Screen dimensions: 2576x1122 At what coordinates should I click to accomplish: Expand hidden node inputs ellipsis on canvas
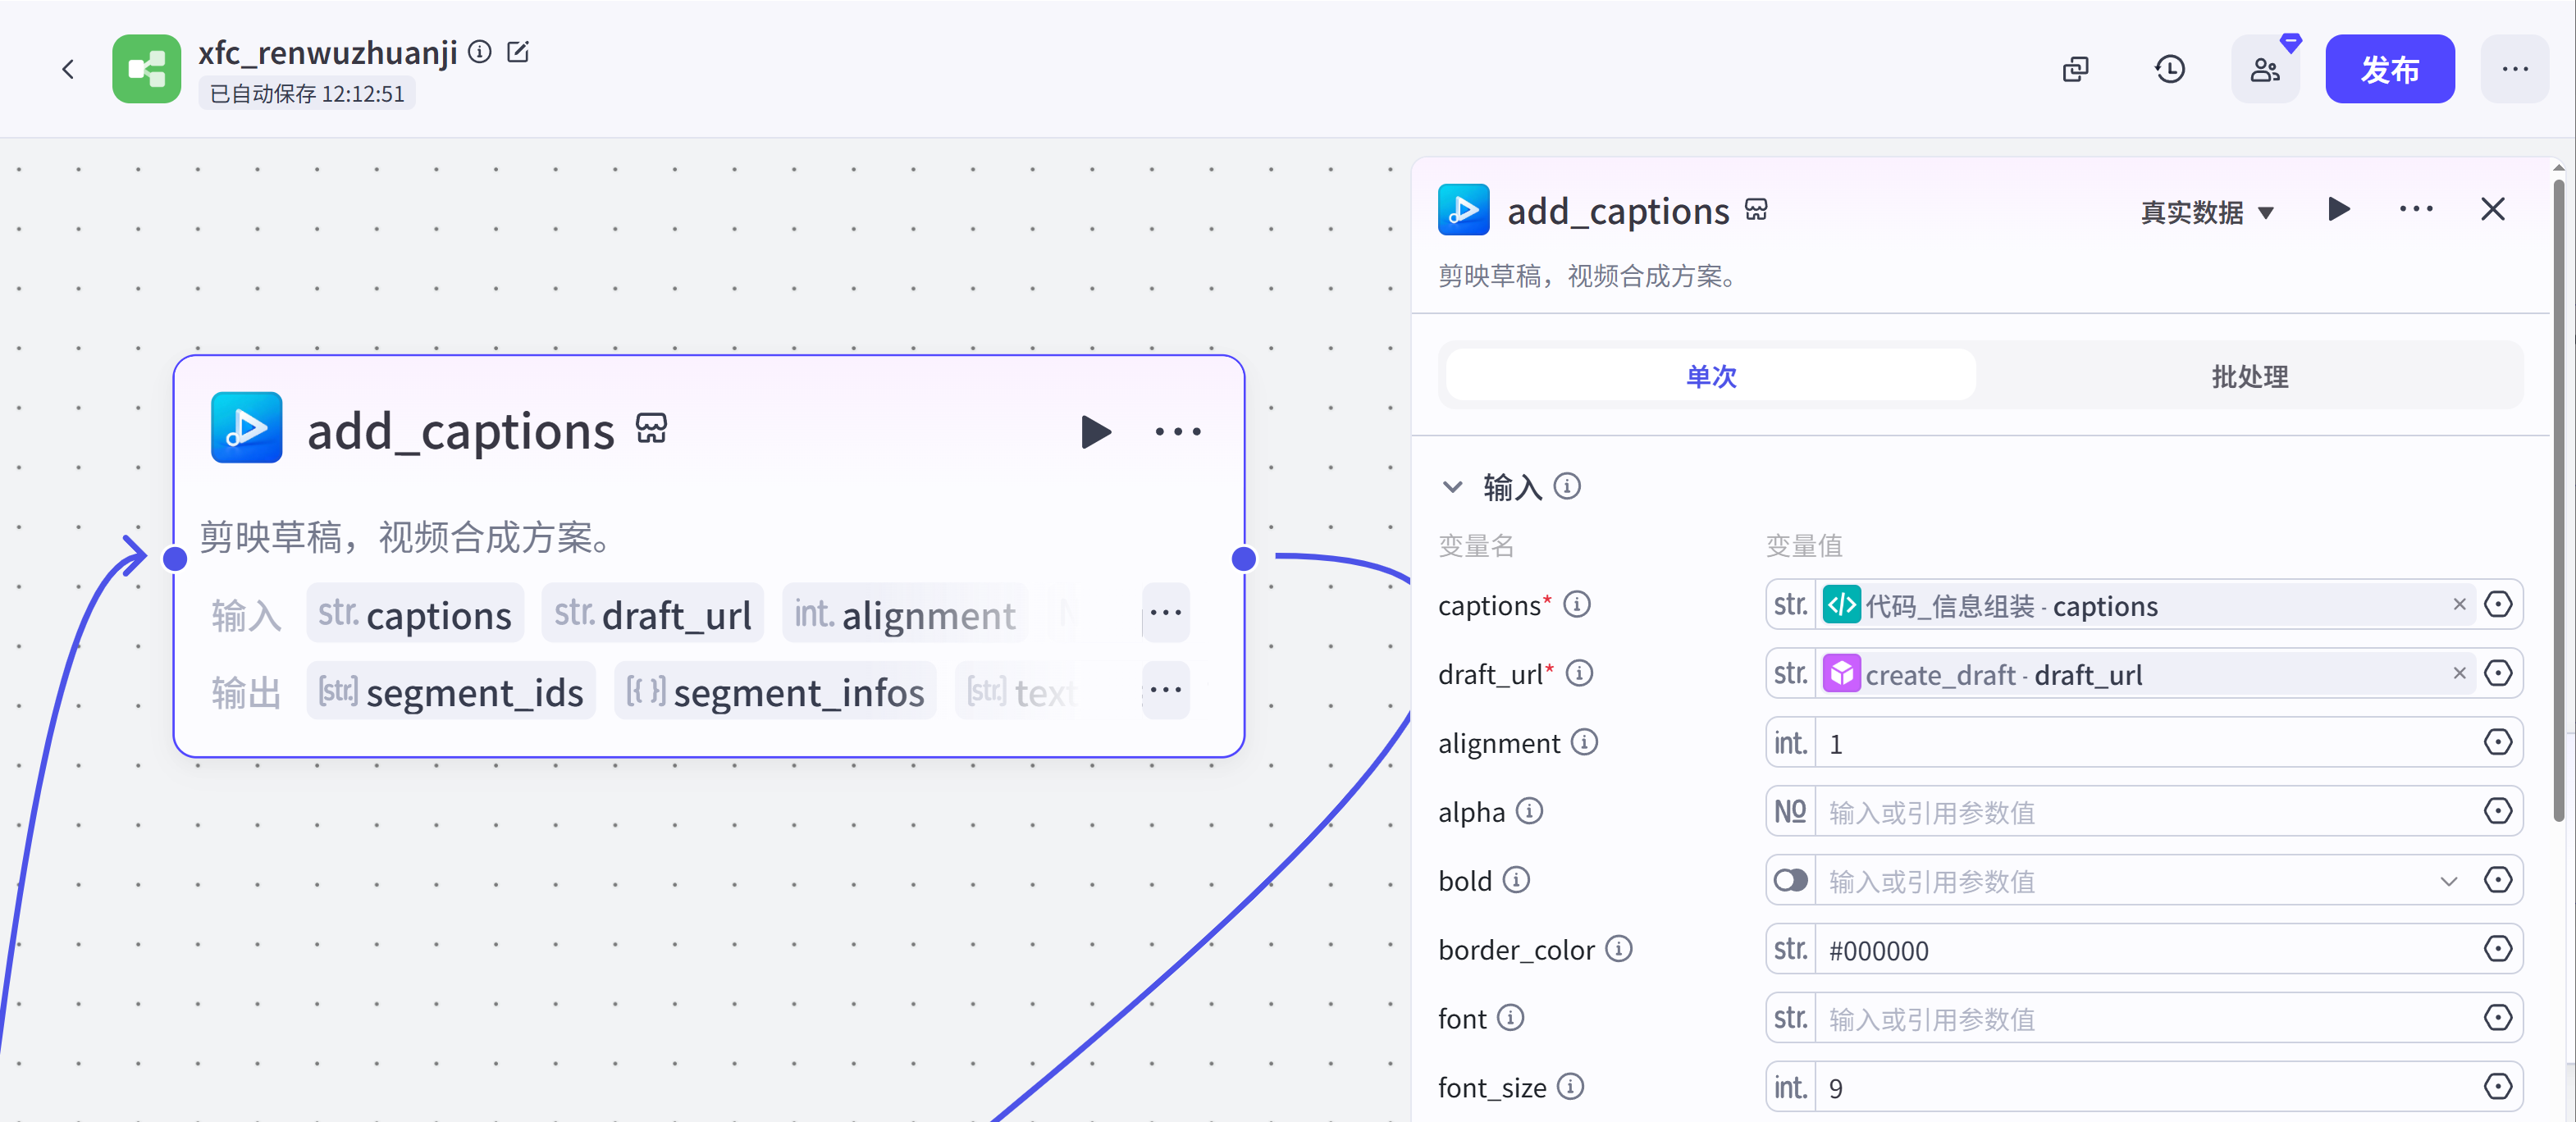tap(1165, 613)
